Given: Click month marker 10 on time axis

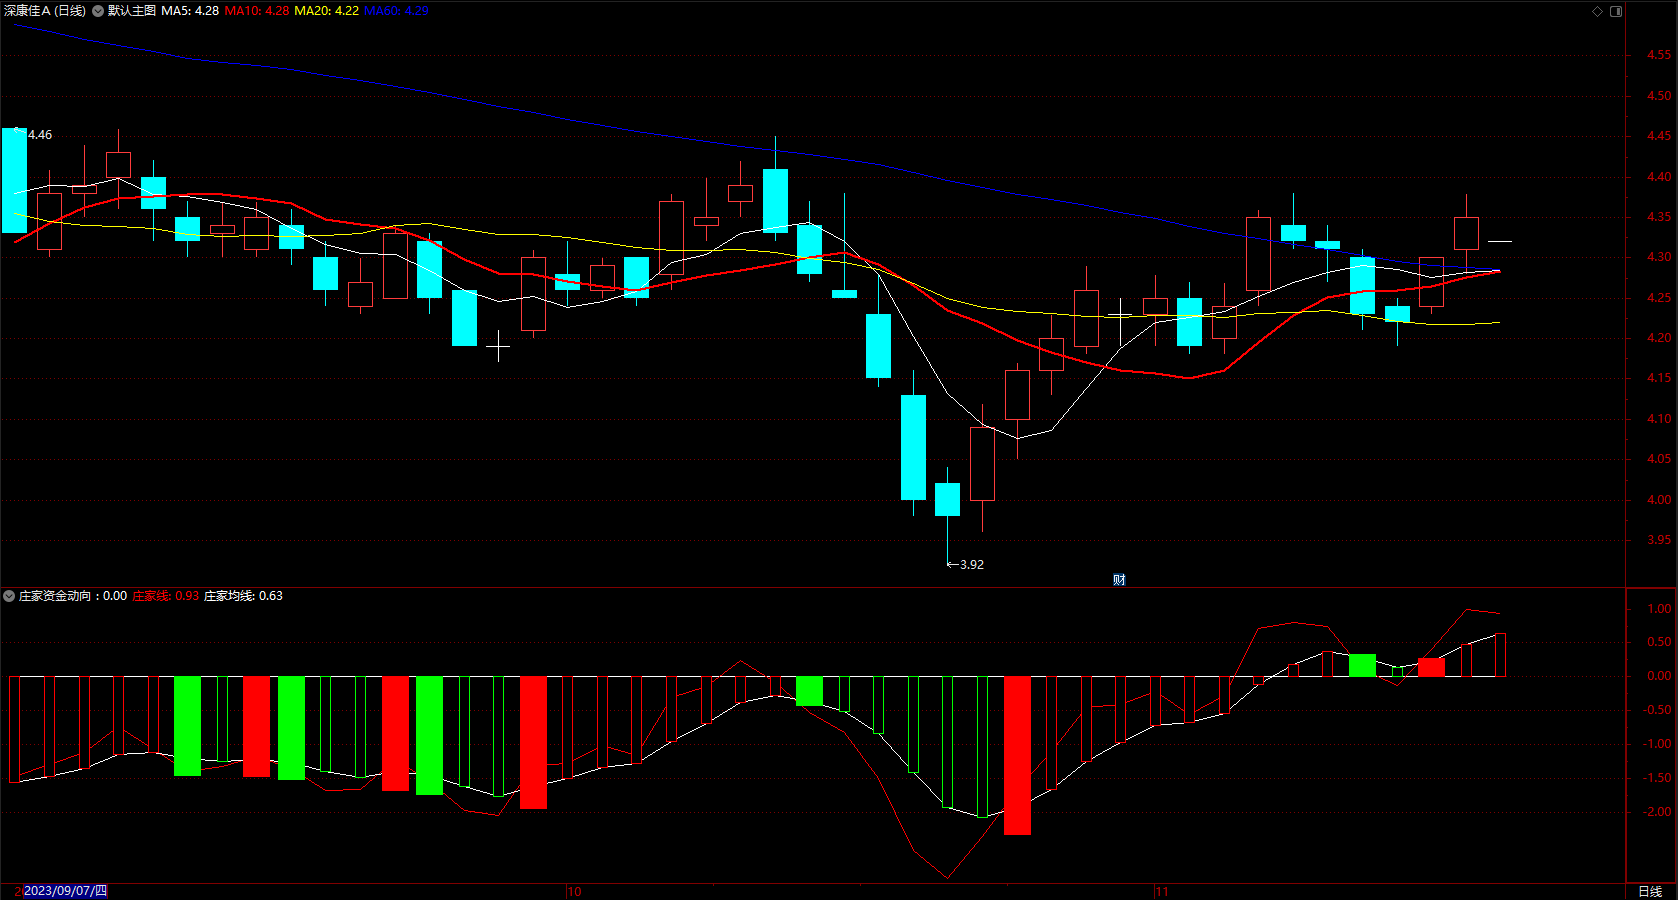Looking at the screenshot, I should pyautogui.click(x=574, y=891).
